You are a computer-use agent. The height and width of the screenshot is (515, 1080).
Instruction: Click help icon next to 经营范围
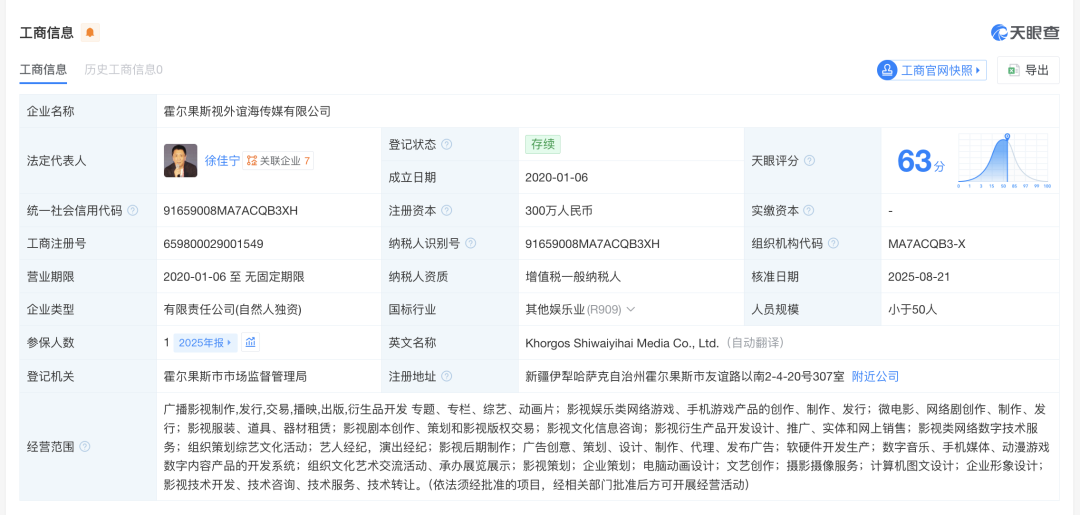click(85, 447)
